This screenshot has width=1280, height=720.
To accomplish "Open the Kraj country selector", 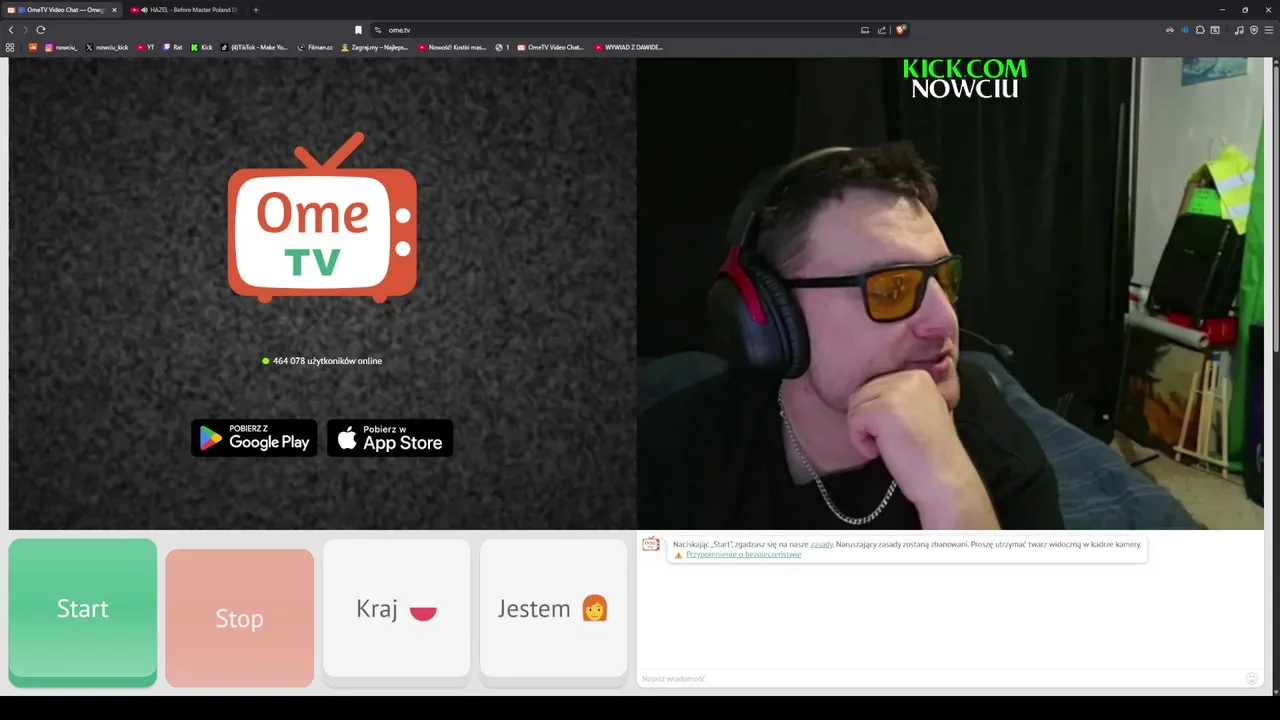I will [397, 612].
